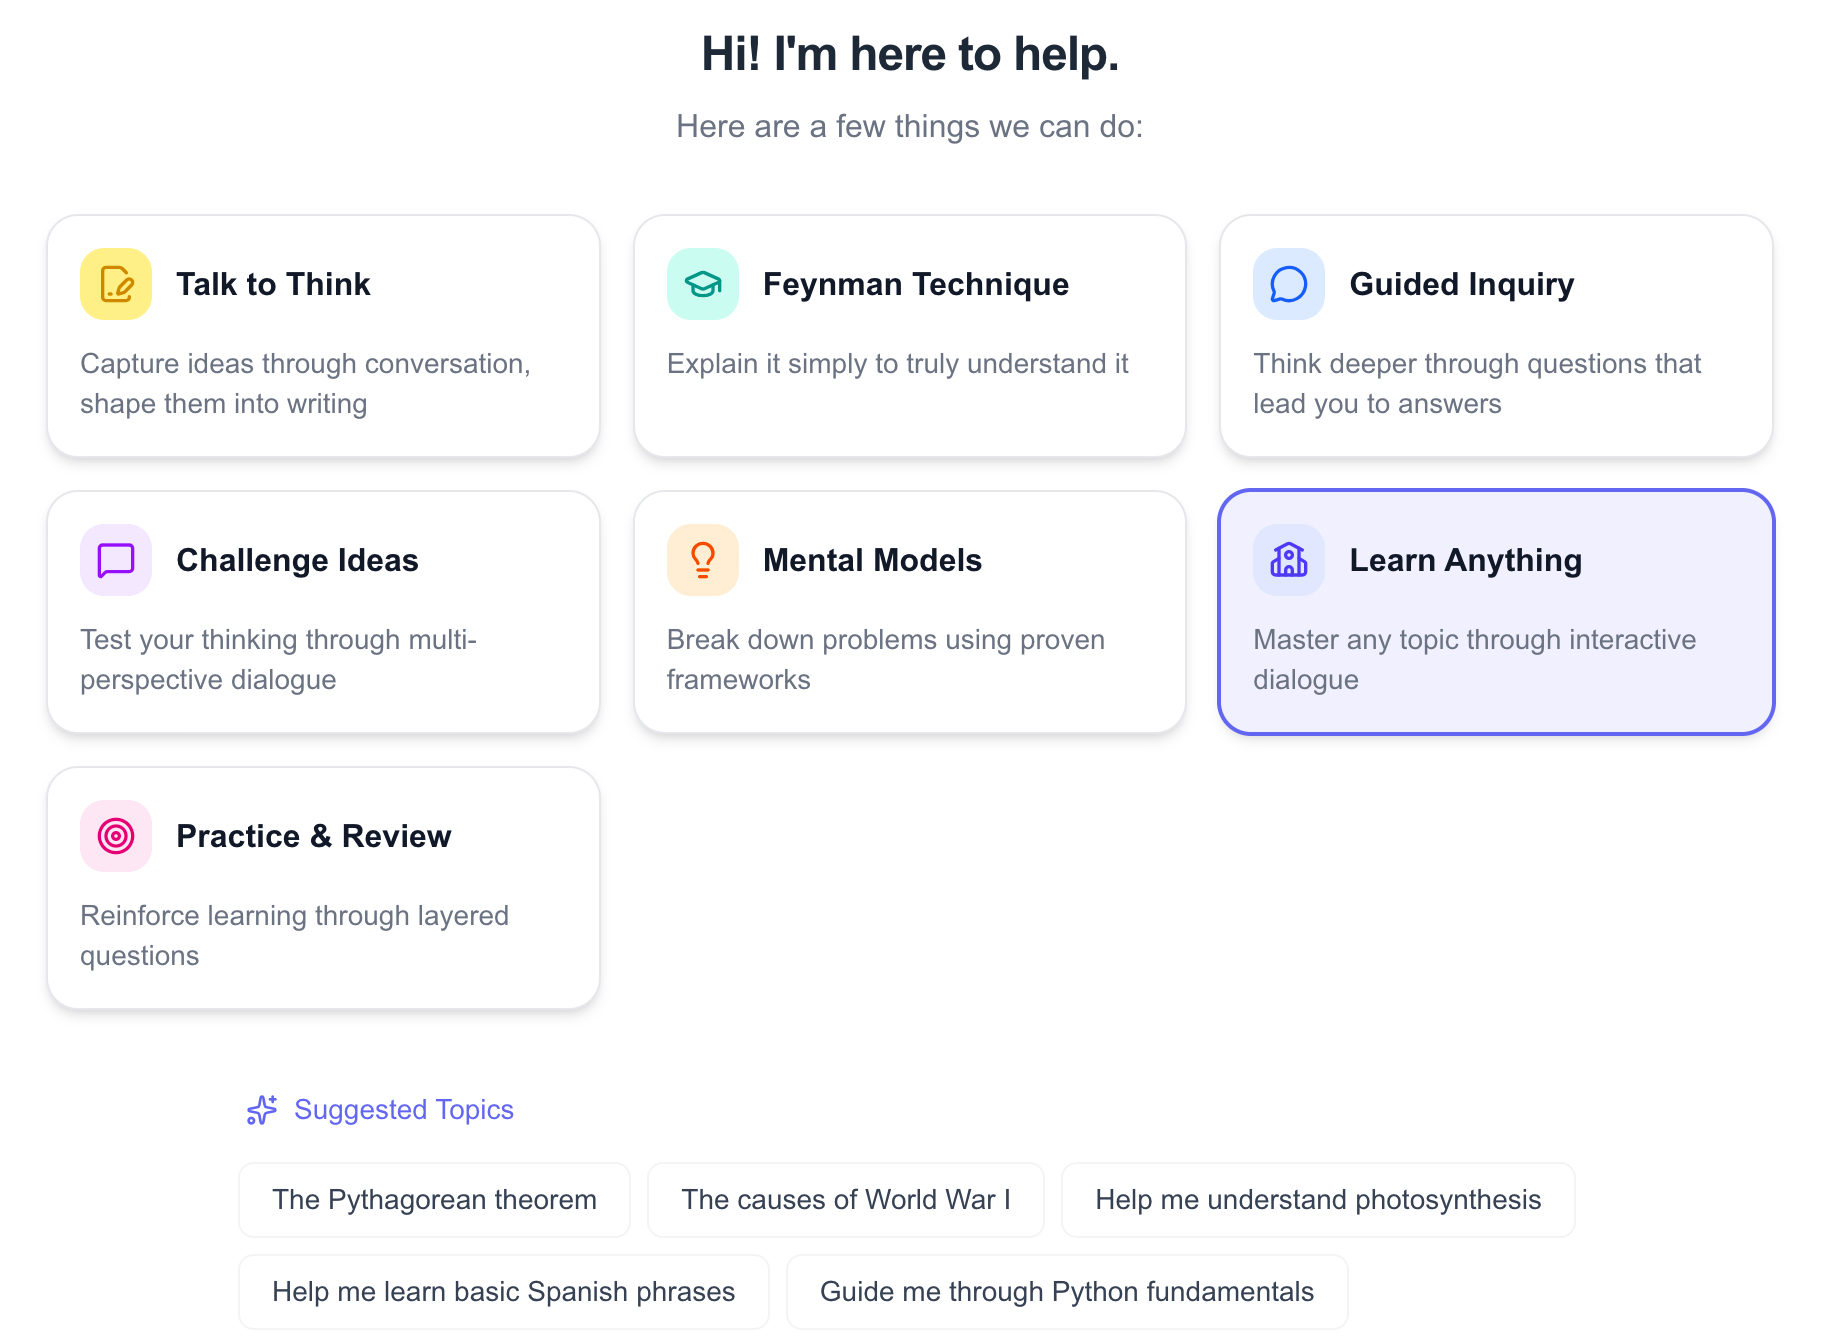Choose The causes of World War I

click(x=846, y=1200)
